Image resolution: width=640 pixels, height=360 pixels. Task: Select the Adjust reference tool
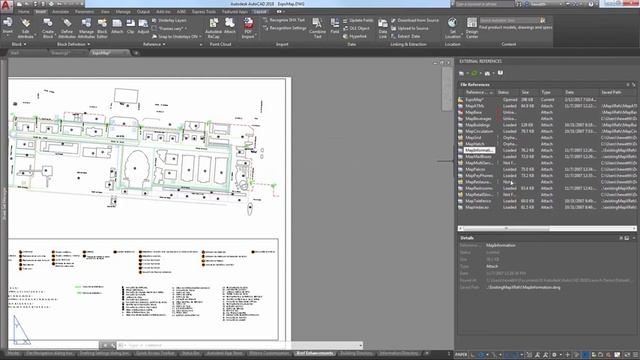[x=143, y=25]
